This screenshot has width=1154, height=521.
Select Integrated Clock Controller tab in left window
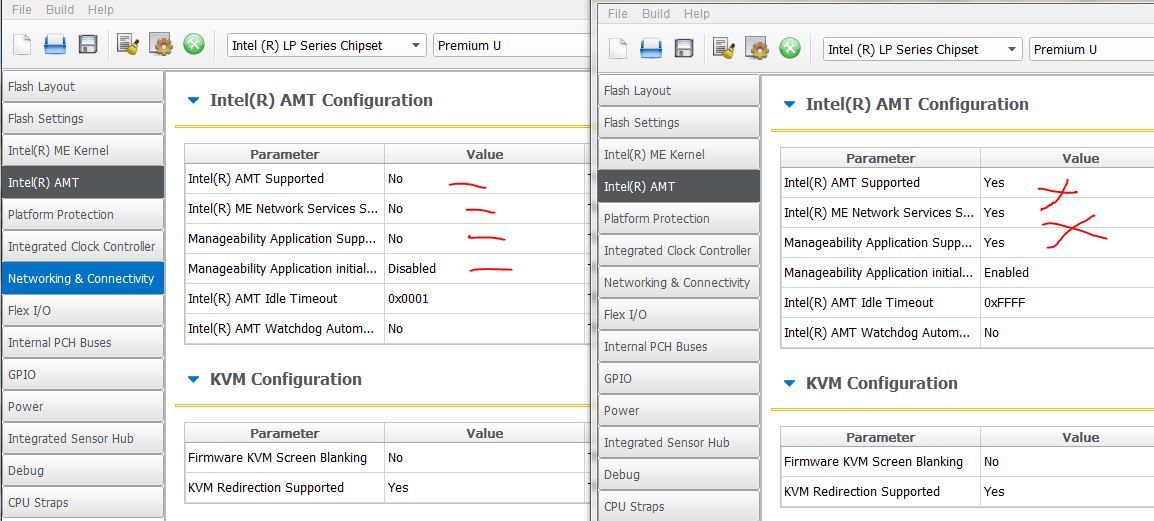[x=82, y=247]
